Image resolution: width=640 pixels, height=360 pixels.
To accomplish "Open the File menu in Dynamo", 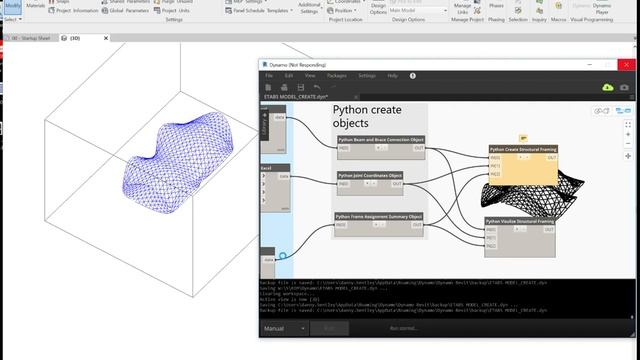I will coord(269,76).
